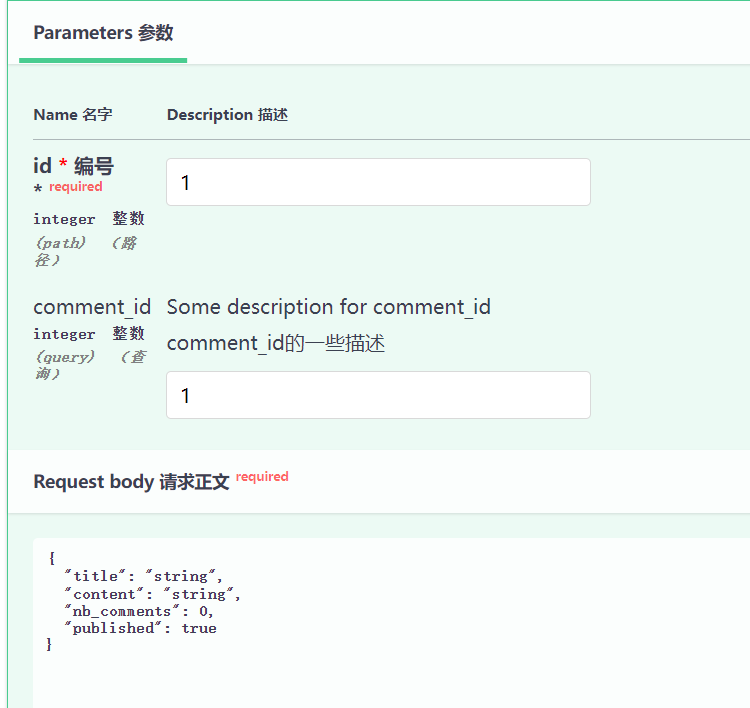Click the 'comment_id的一些描述' translated description
Image resolution: width=750 pixels, height=708 pixels.
pos(276,343)
